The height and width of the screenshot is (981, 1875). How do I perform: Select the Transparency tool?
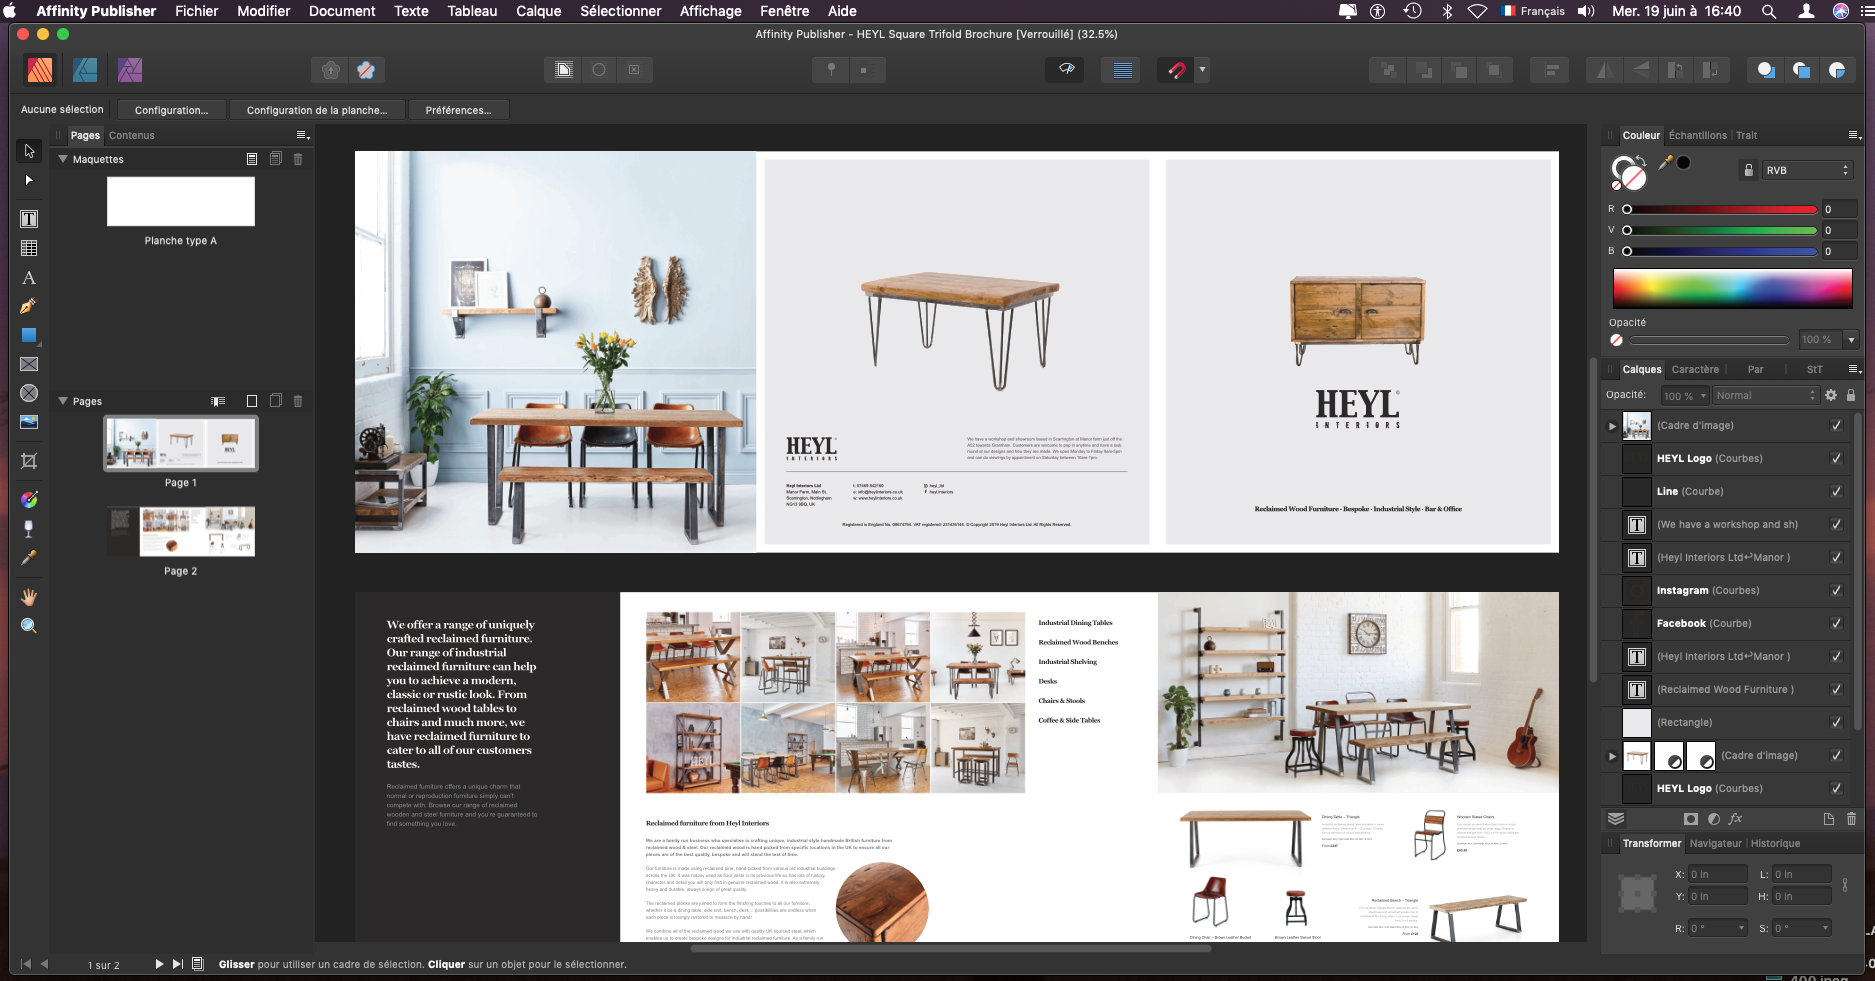[x=29, y=528]
